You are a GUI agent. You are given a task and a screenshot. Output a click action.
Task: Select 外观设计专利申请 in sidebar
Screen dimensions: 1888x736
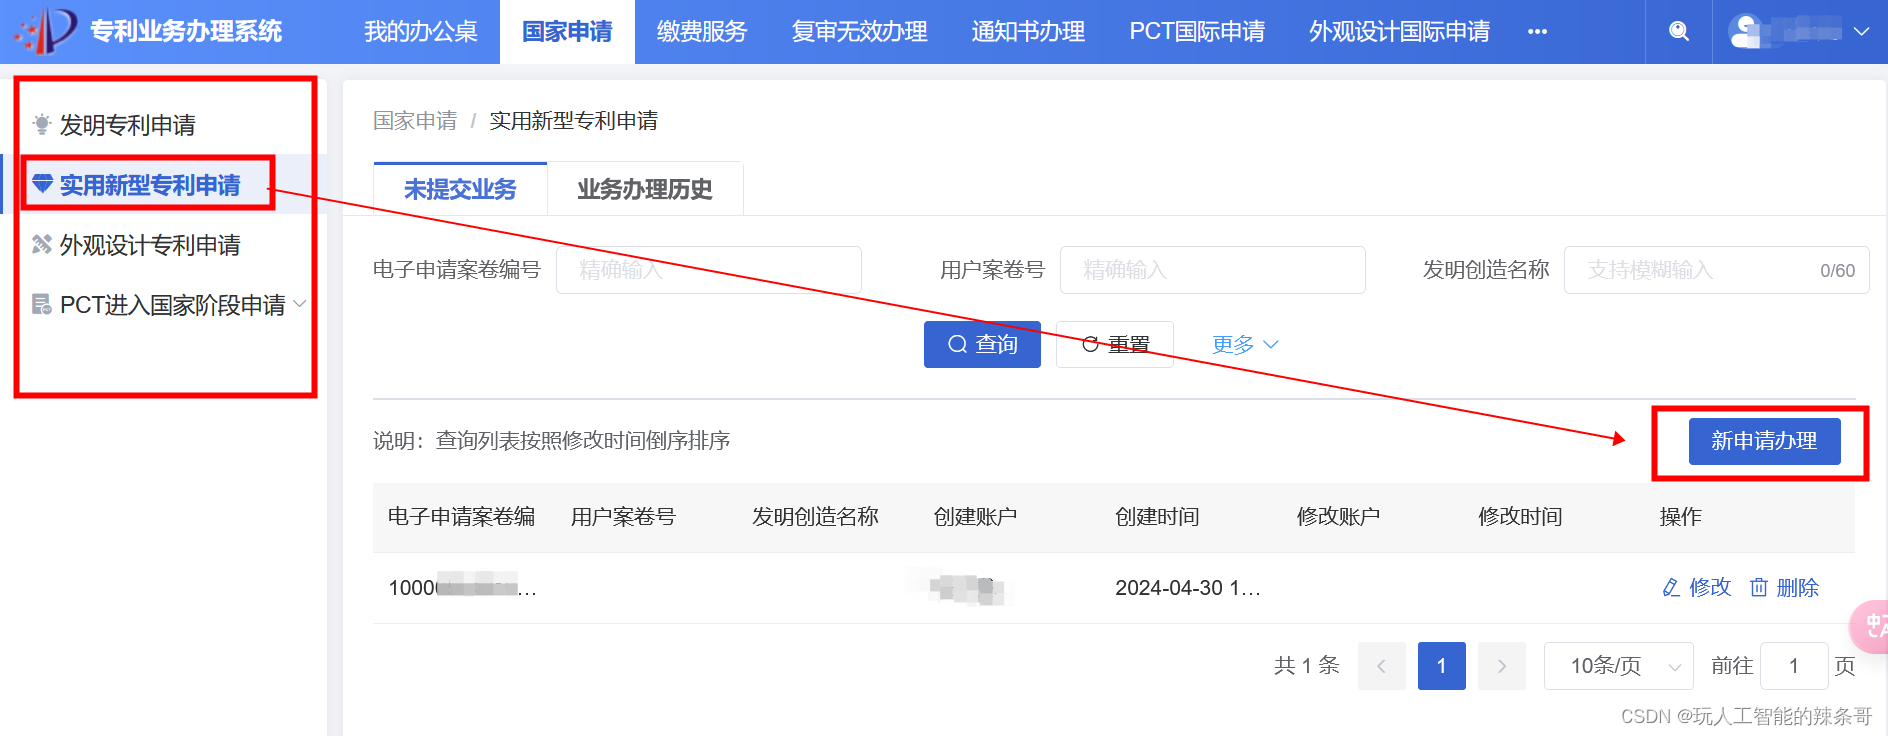point(150,245)
